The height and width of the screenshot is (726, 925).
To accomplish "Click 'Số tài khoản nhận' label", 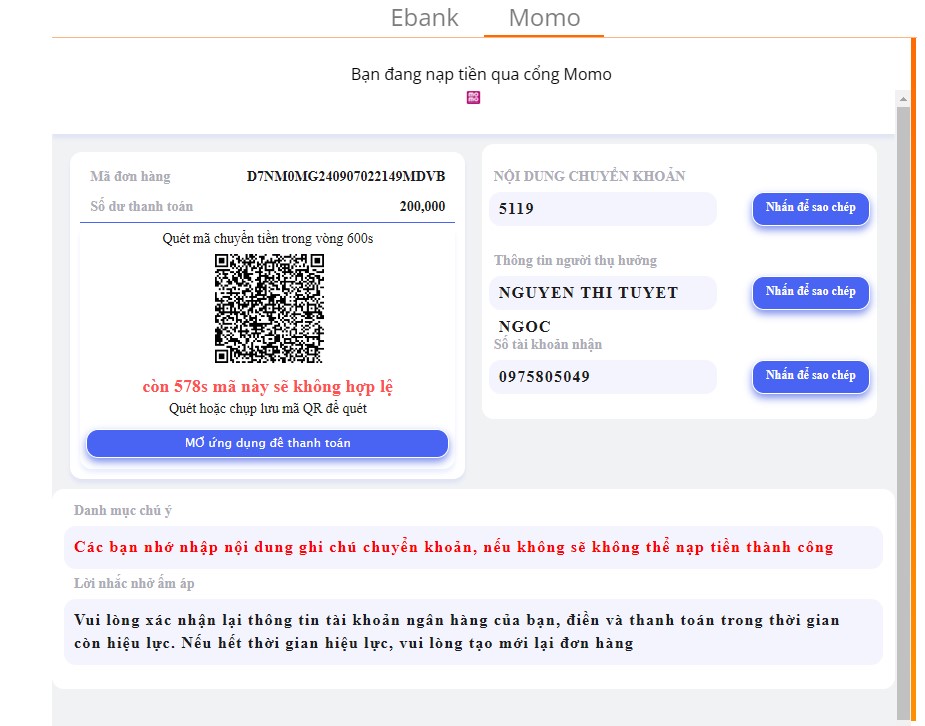I will tap(547, 344).
